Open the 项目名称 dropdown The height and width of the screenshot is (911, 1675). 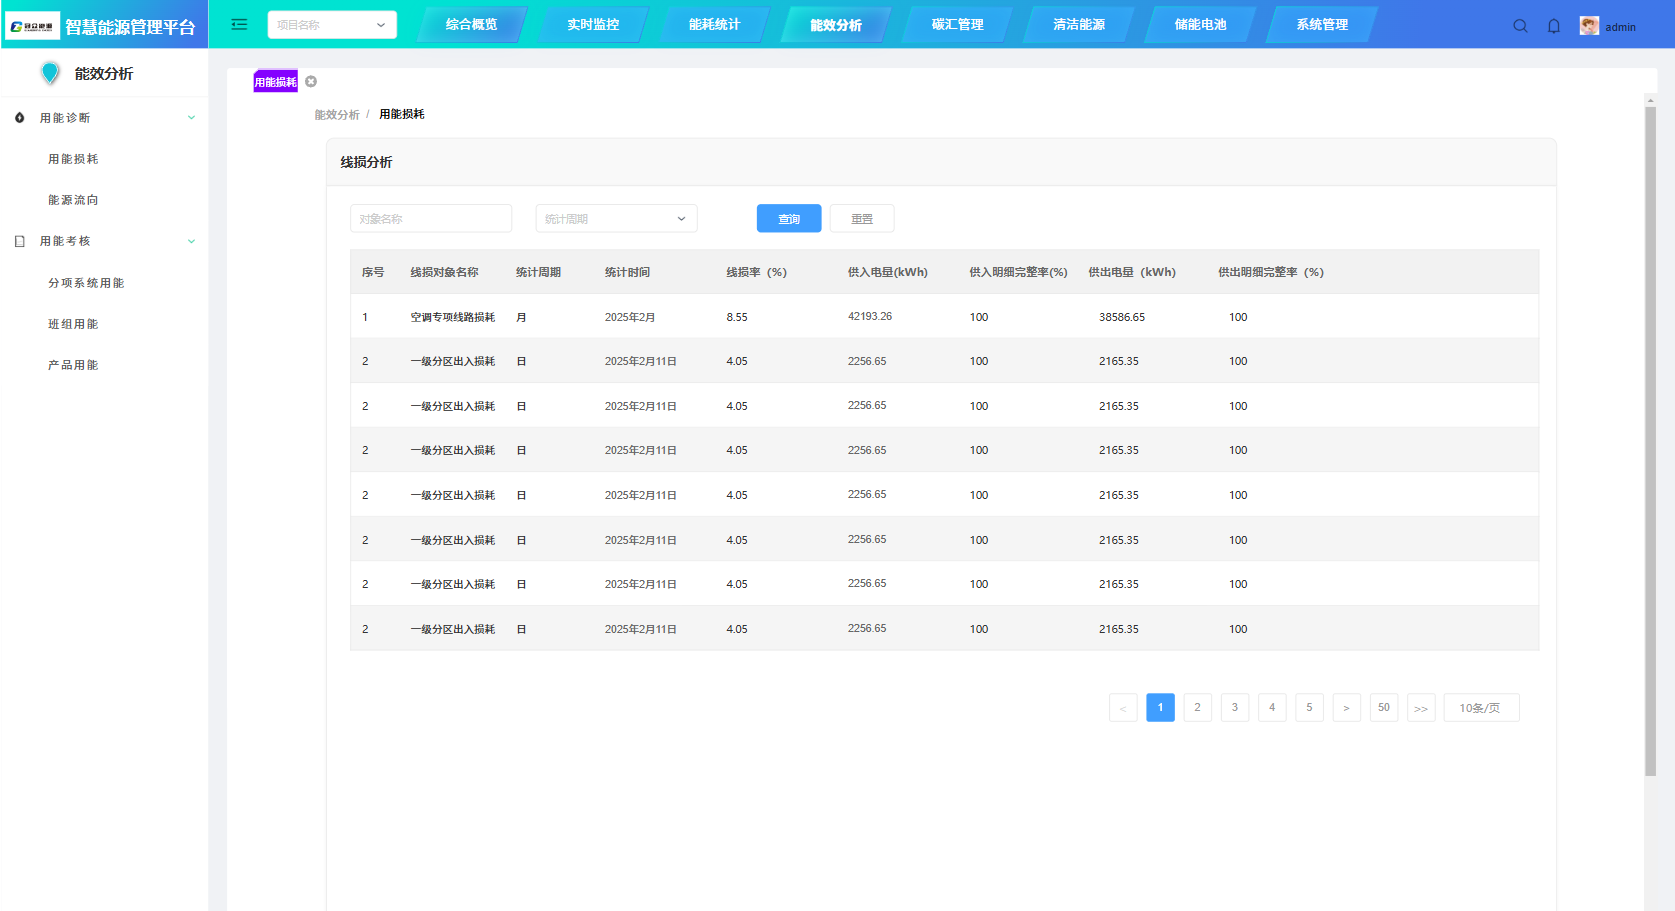(x=332, y=25)
